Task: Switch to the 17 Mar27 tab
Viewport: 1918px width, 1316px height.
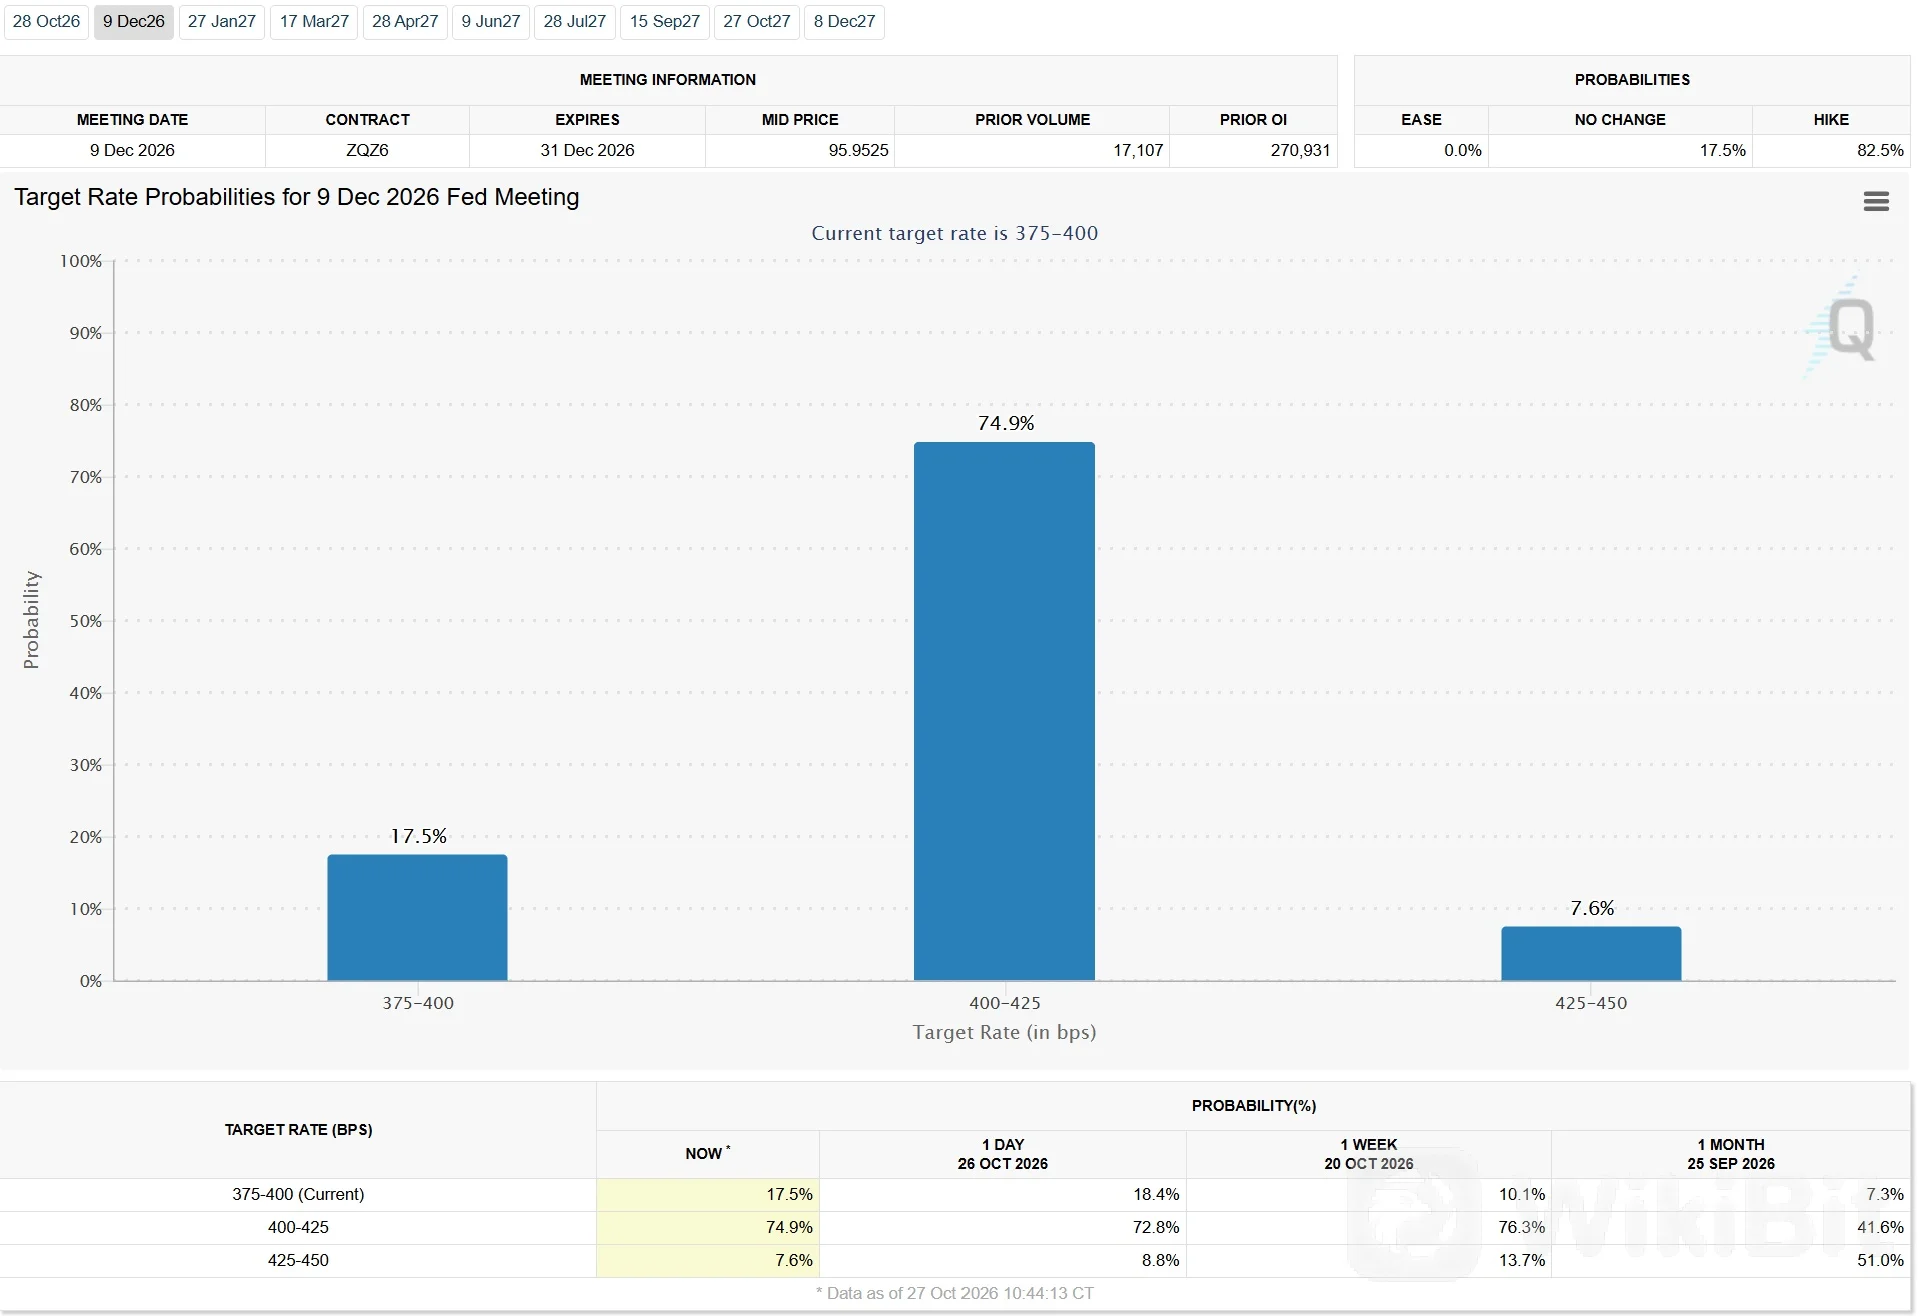Action: coord(314,22)
